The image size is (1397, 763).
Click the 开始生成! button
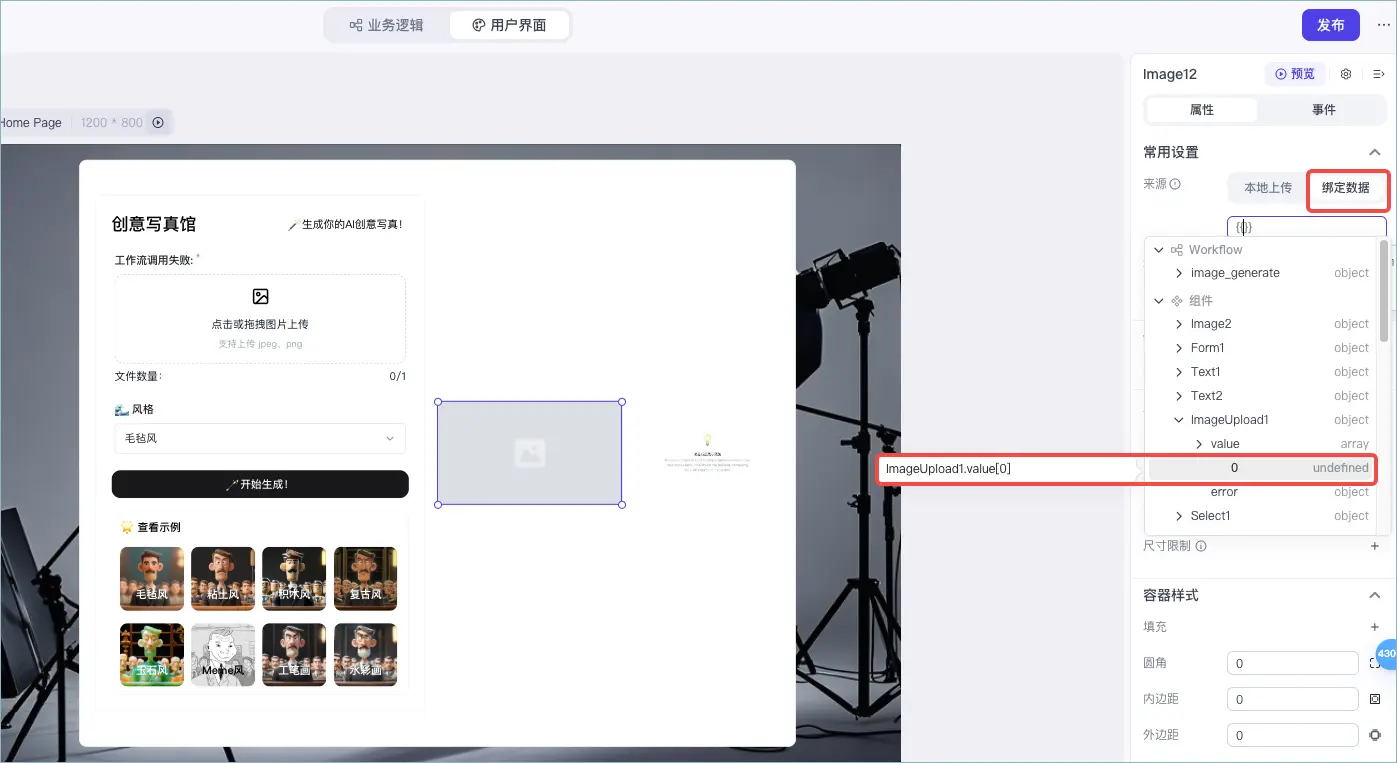pyautogui.click(x=260, y=484)
